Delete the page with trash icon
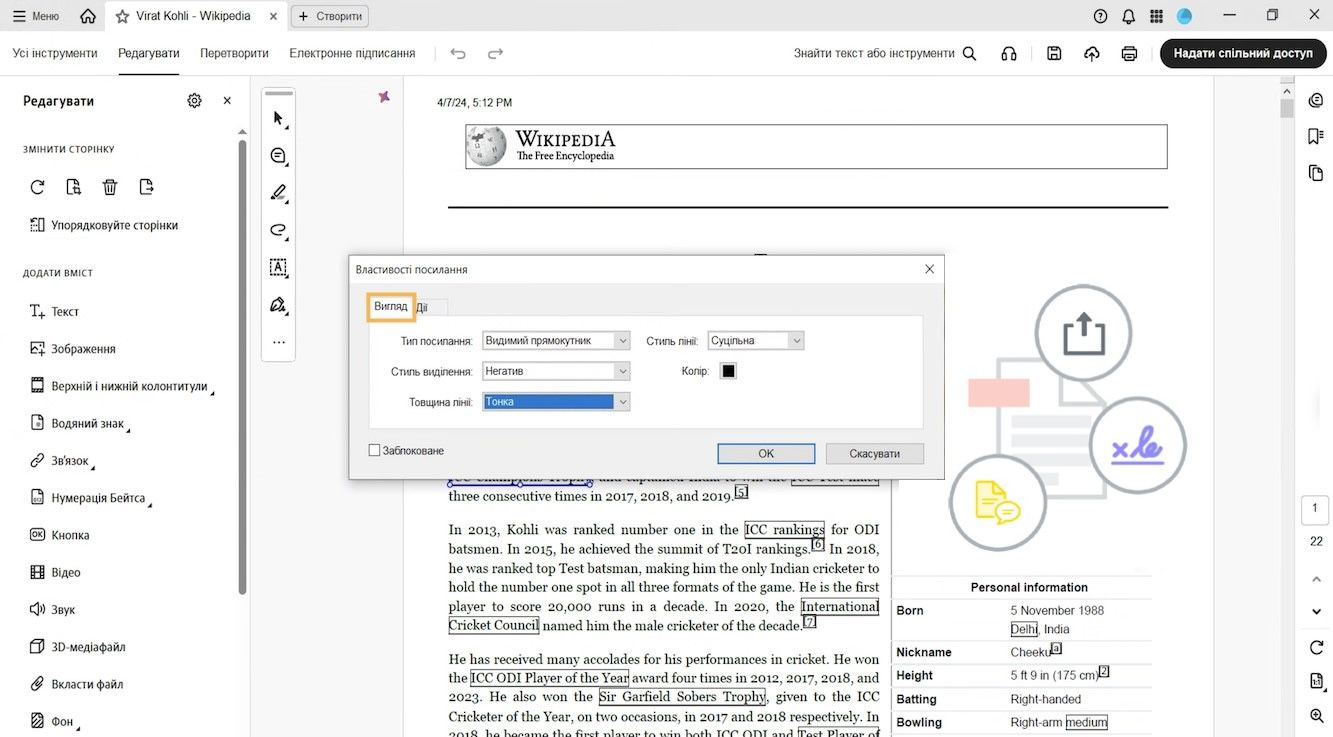The width and height of the screenshot is (1333, 737). [x=110, y=187]
